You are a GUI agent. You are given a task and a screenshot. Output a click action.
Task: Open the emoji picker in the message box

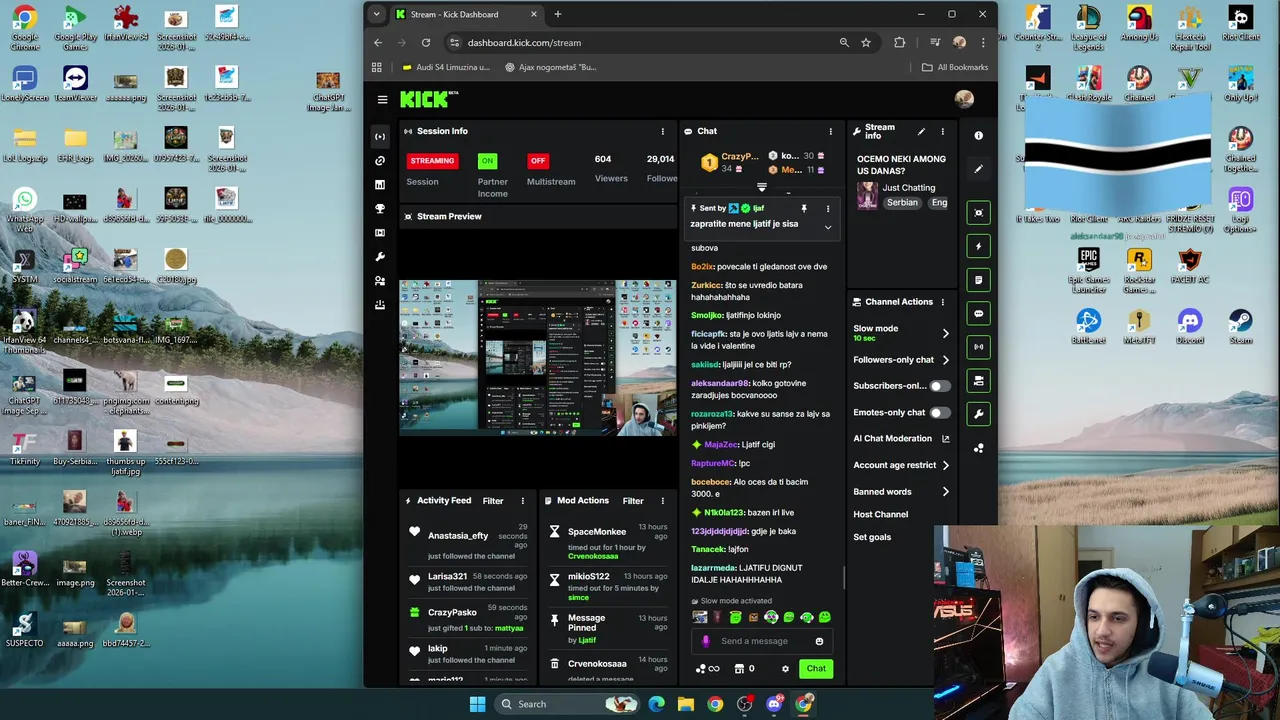[x=819, y=641]
